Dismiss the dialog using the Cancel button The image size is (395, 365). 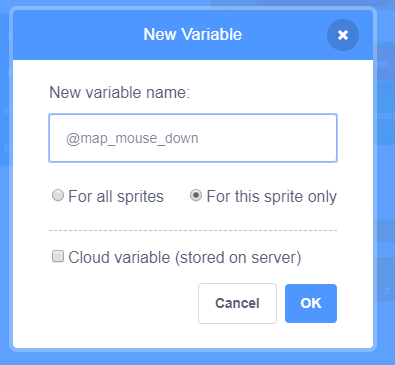[x=237, y=303]
